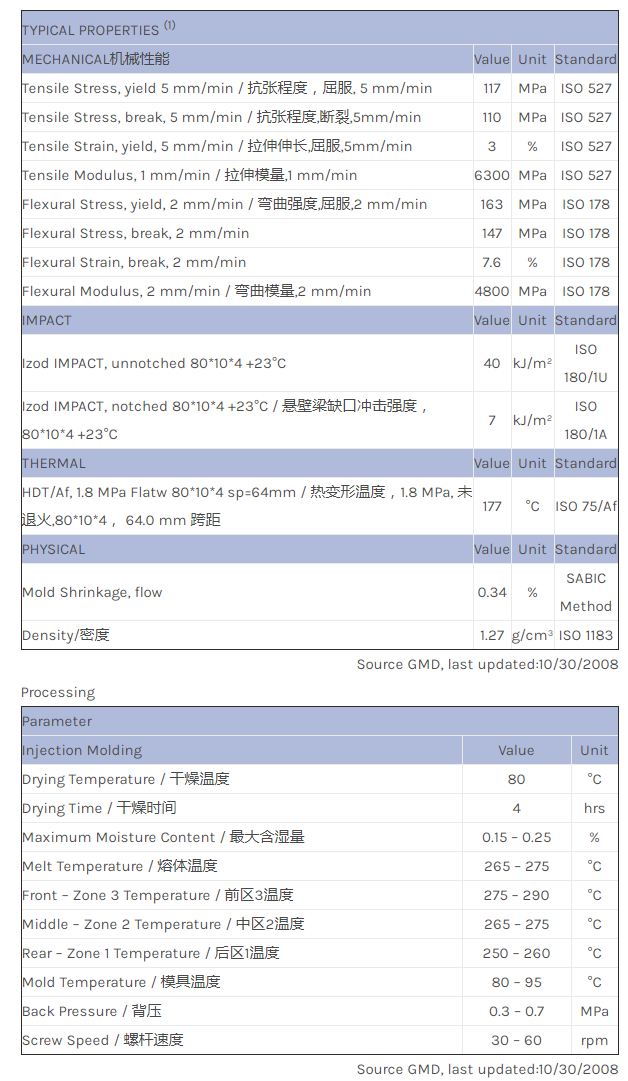628x1081 pixels.
Task: Click the Injection Molding column header
Action: click(82, 750)
